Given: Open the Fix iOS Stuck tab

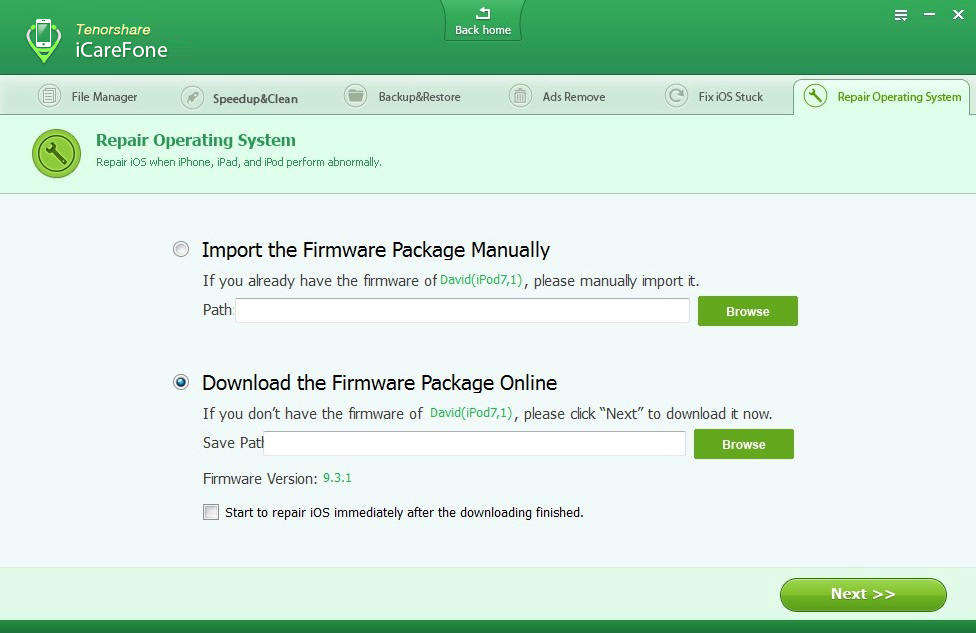Looking at the screenshot, I should [714, 96].
